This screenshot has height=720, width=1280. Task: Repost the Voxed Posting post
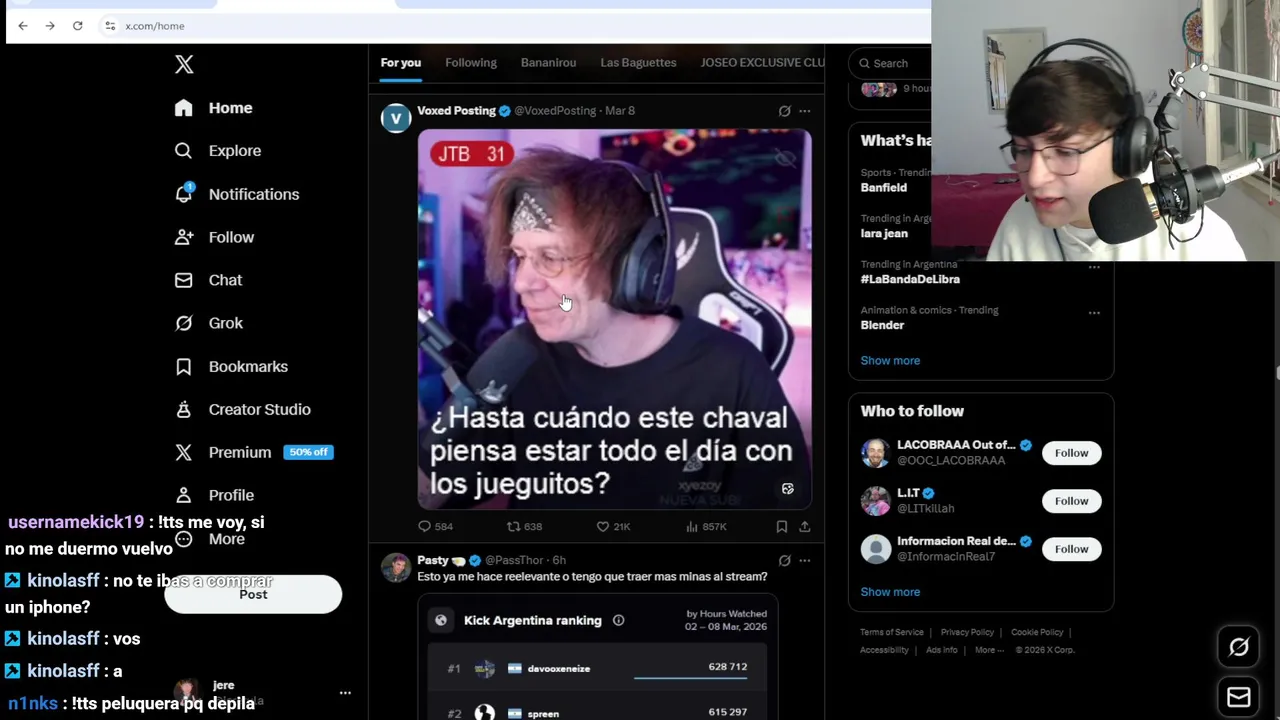(x=524, y=526)
